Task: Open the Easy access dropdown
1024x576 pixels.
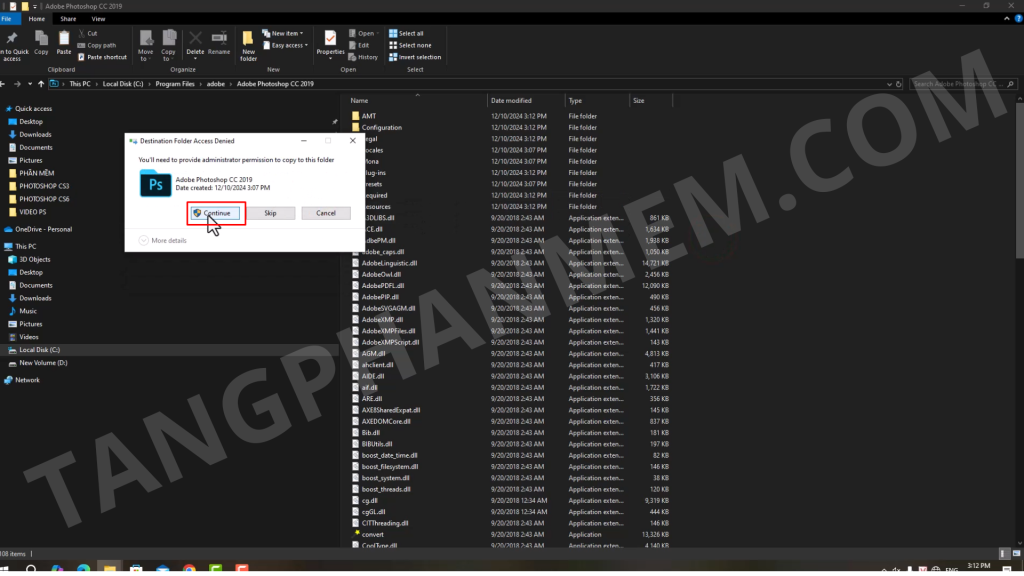Action: point(286,45)
